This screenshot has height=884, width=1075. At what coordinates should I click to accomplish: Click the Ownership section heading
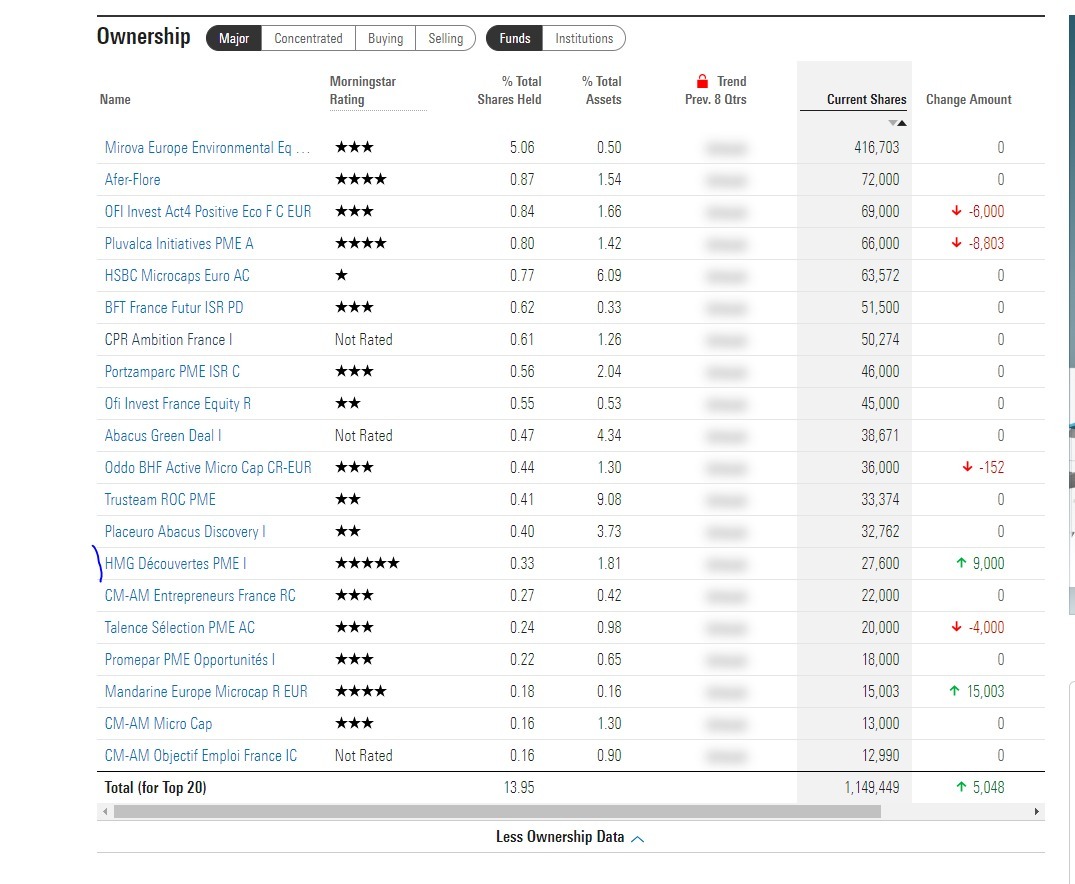pos(143,36)
